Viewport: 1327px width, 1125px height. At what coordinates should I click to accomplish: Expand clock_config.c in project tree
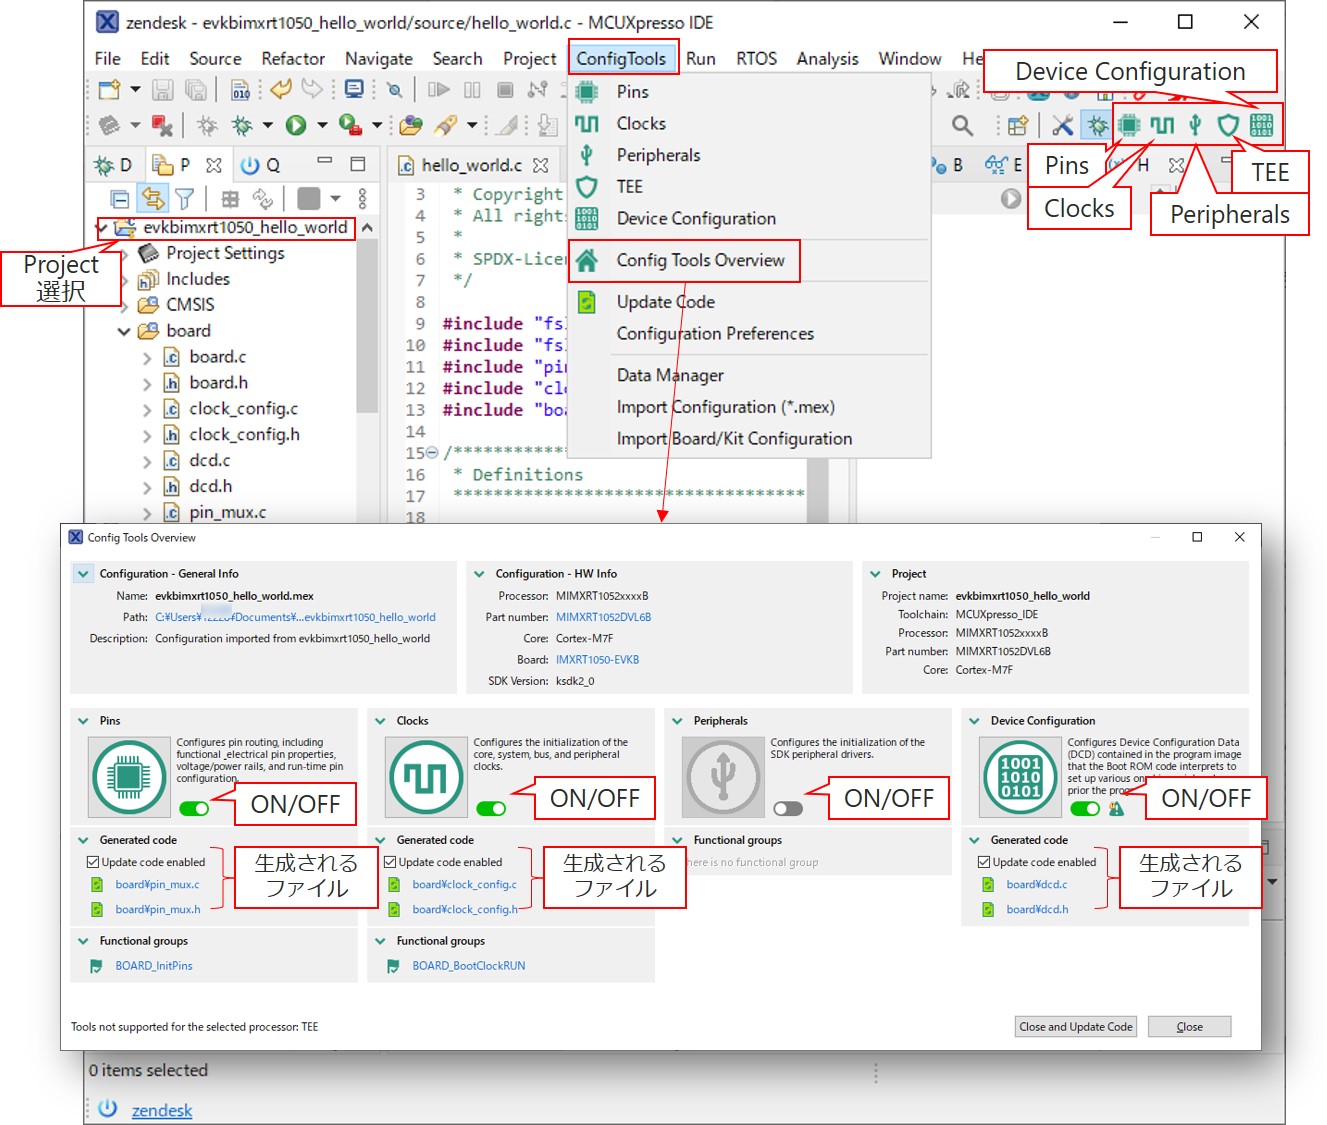[147, 409]
